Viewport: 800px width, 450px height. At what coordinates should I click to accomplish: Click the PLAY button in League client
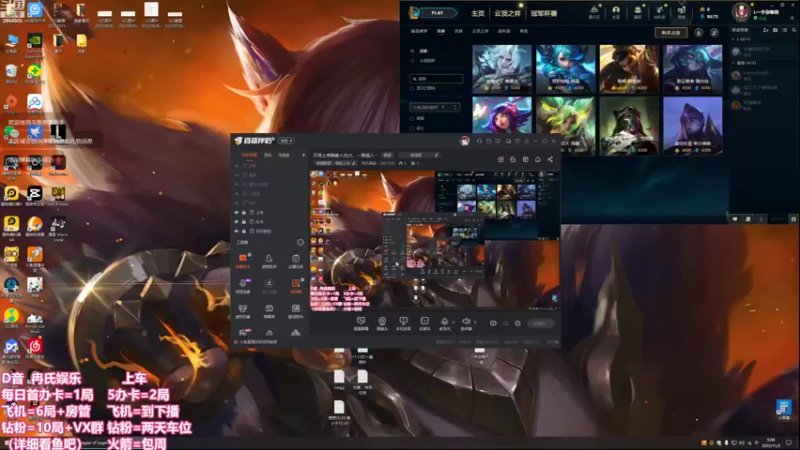[x=437, y=13]
